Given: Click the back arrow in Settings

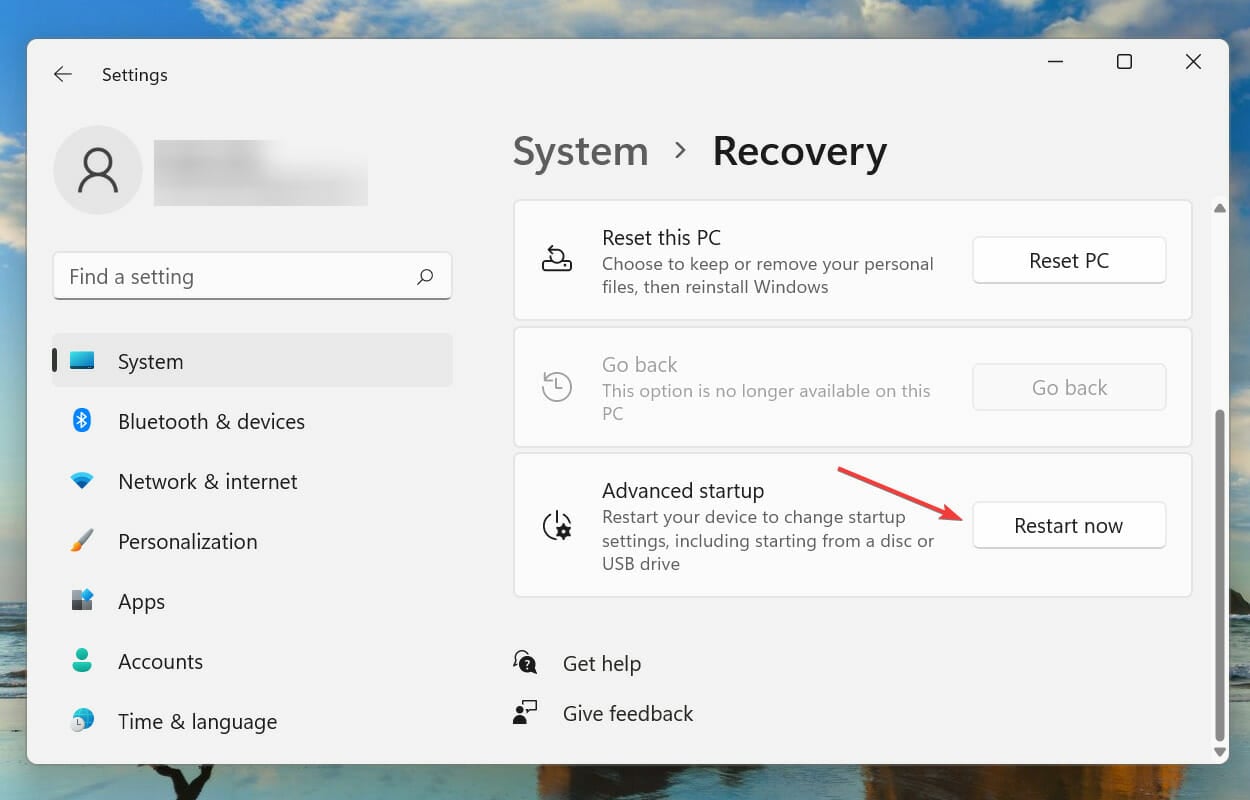Looking at the screenshot, I should click(63, 74).
